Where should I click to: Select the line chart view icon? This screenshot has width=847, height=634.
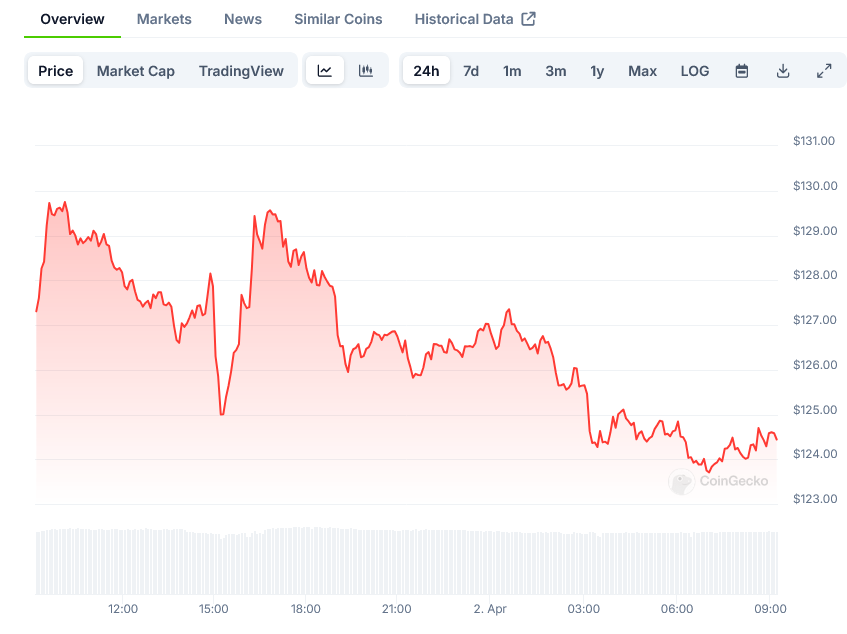point(325,70)
